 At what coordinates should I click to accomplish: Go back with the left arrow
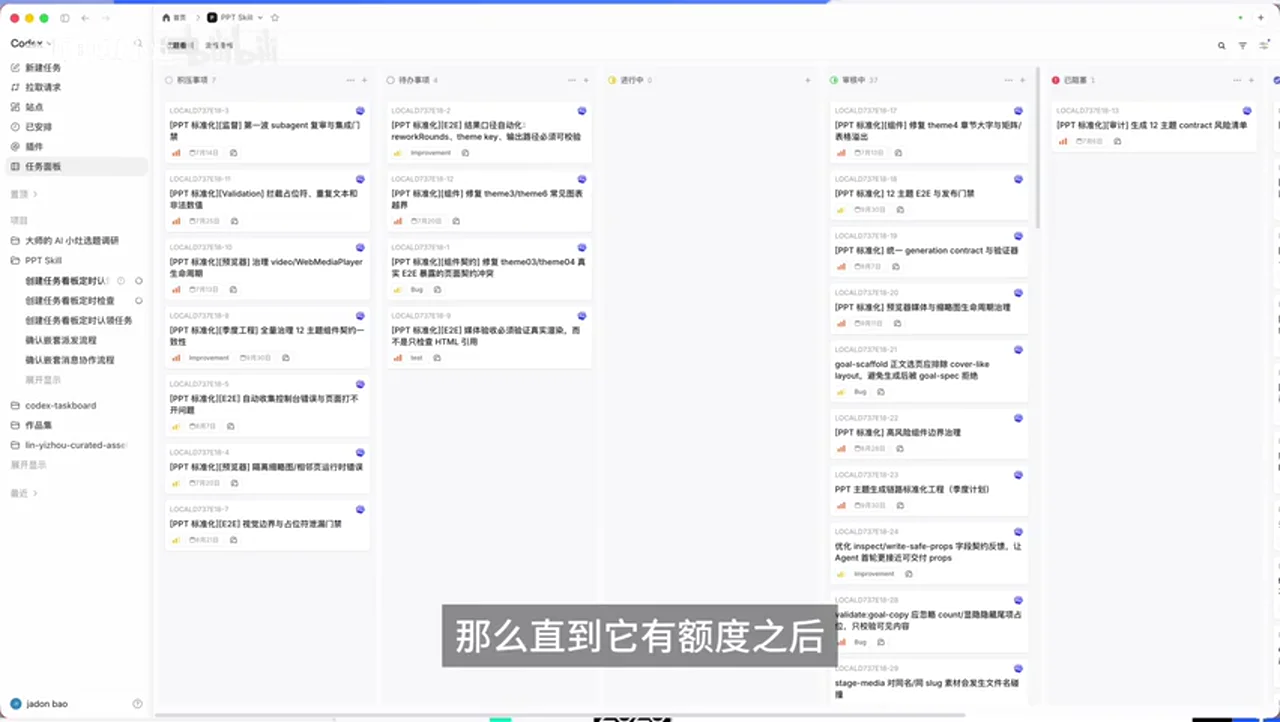pyautogui.click(x=85, y=18)
